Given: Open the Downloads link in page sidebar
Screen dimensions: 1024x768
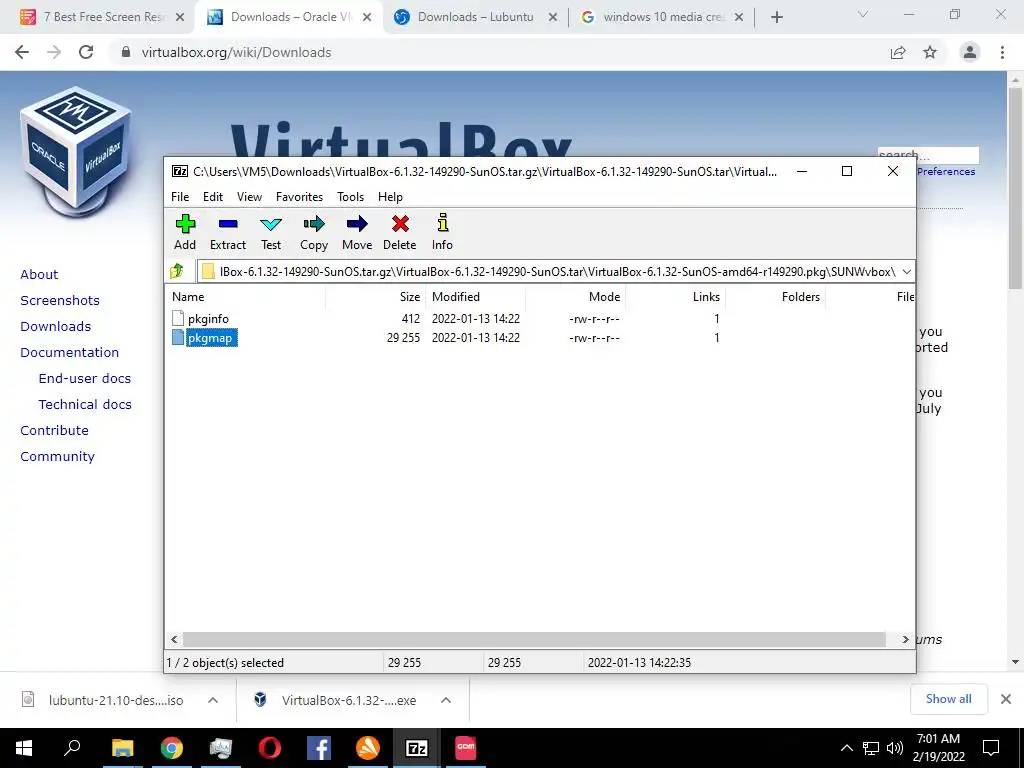Looking at the screenshot, I should 56,327.
